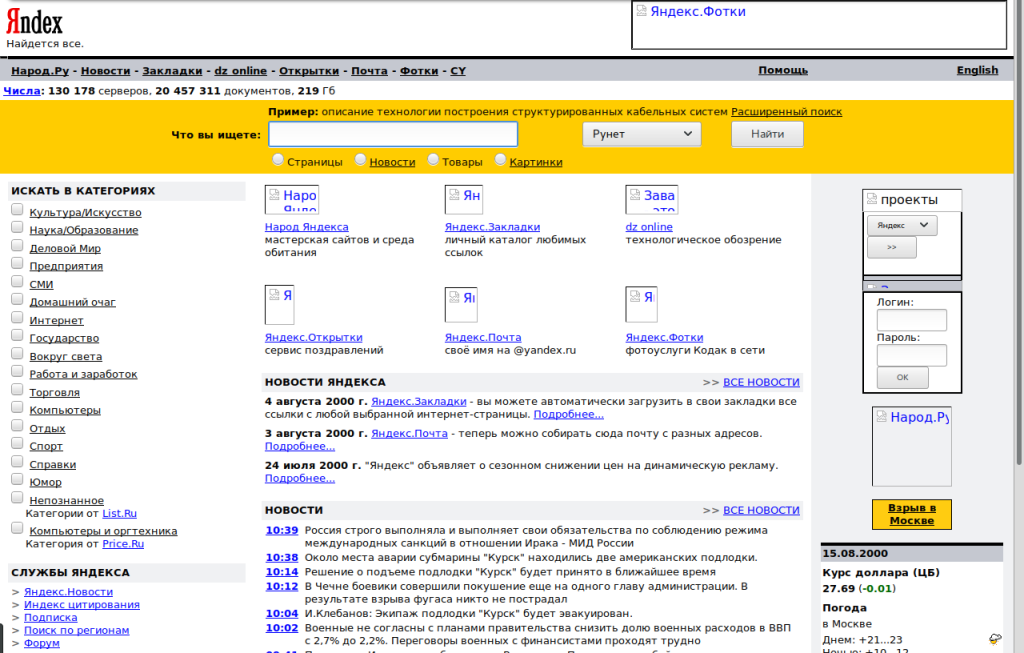Click the Пароль input field
Screen dimensions: 1024x653
[x=912, y=355]
